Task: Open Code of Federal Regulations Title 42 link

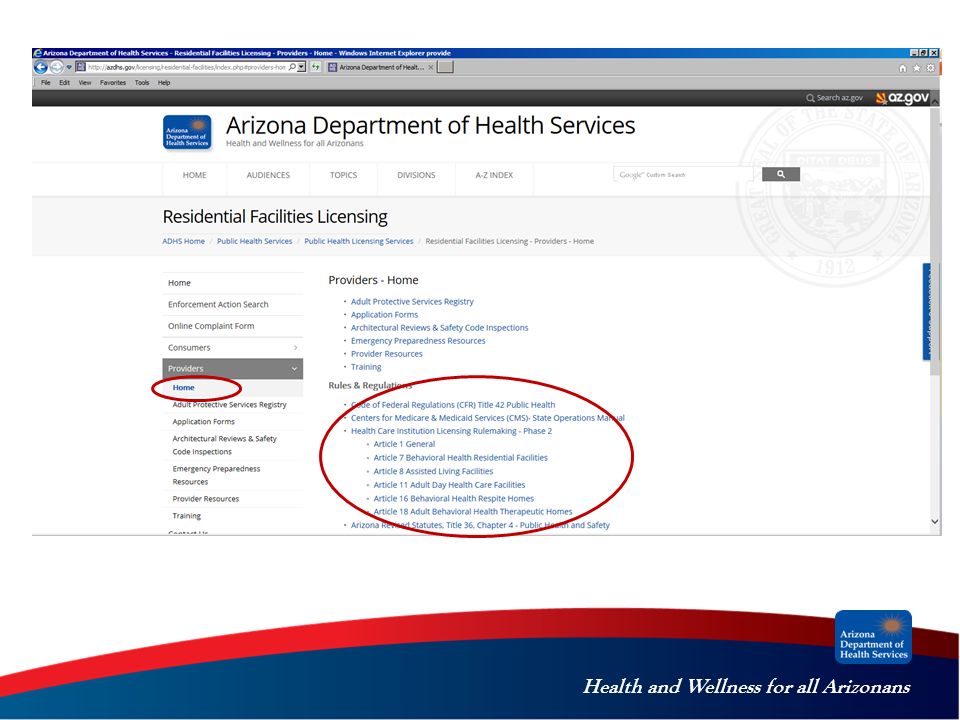Action: pyautogui.click(x=453, y=405)
